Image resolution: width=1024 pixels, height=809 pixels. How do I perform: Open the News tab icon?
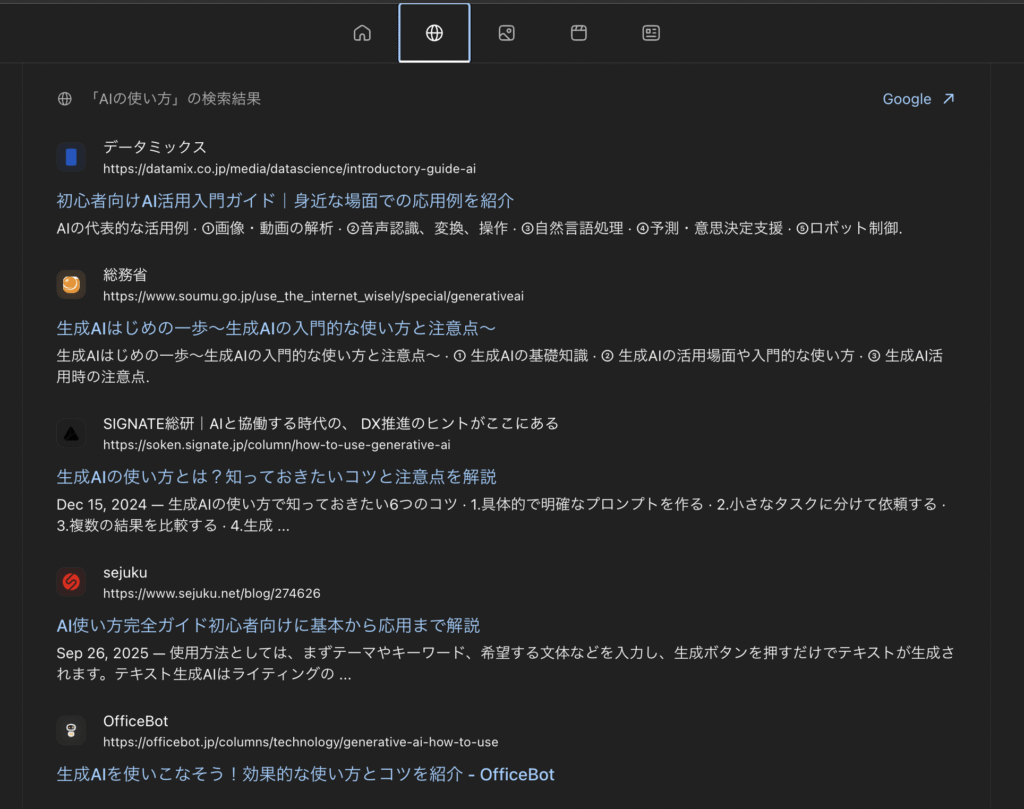[651, 33]
